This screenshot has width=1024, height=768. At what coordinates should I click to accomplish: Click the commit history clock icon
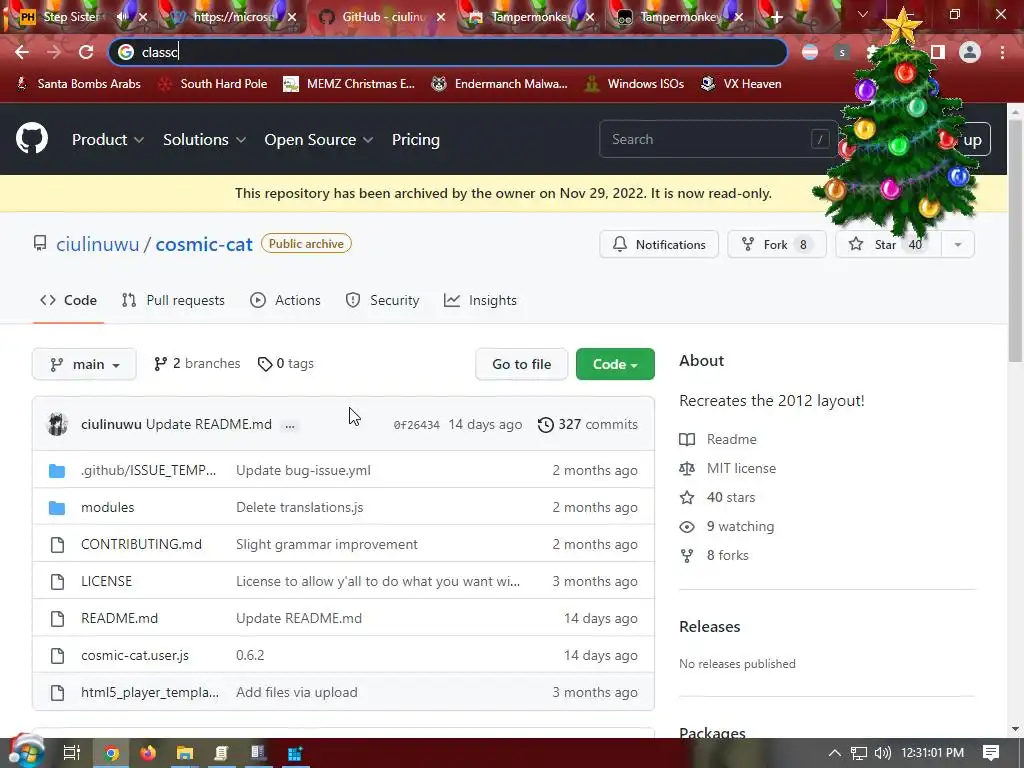[545, 424]
